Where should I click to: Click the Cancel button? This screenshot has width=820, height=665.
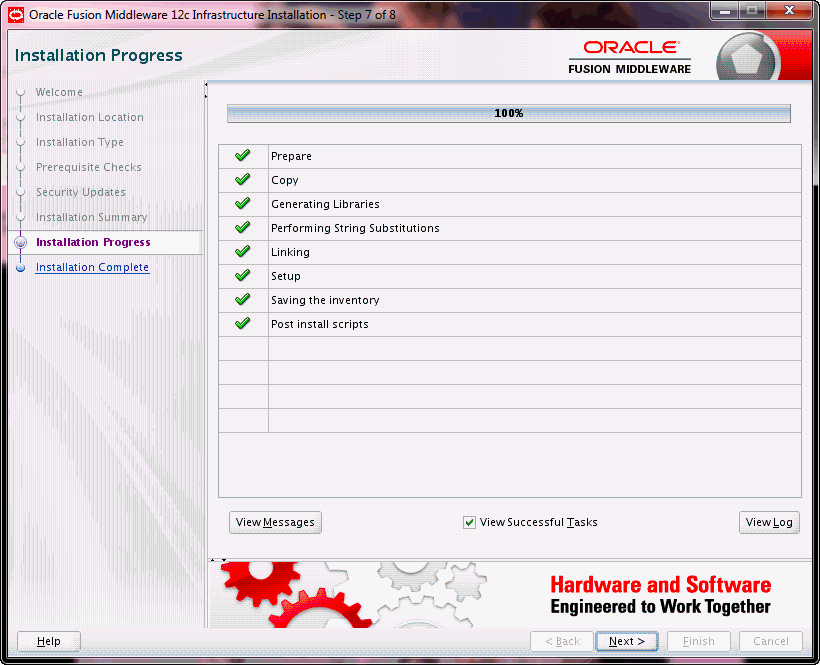coord(771,641)
